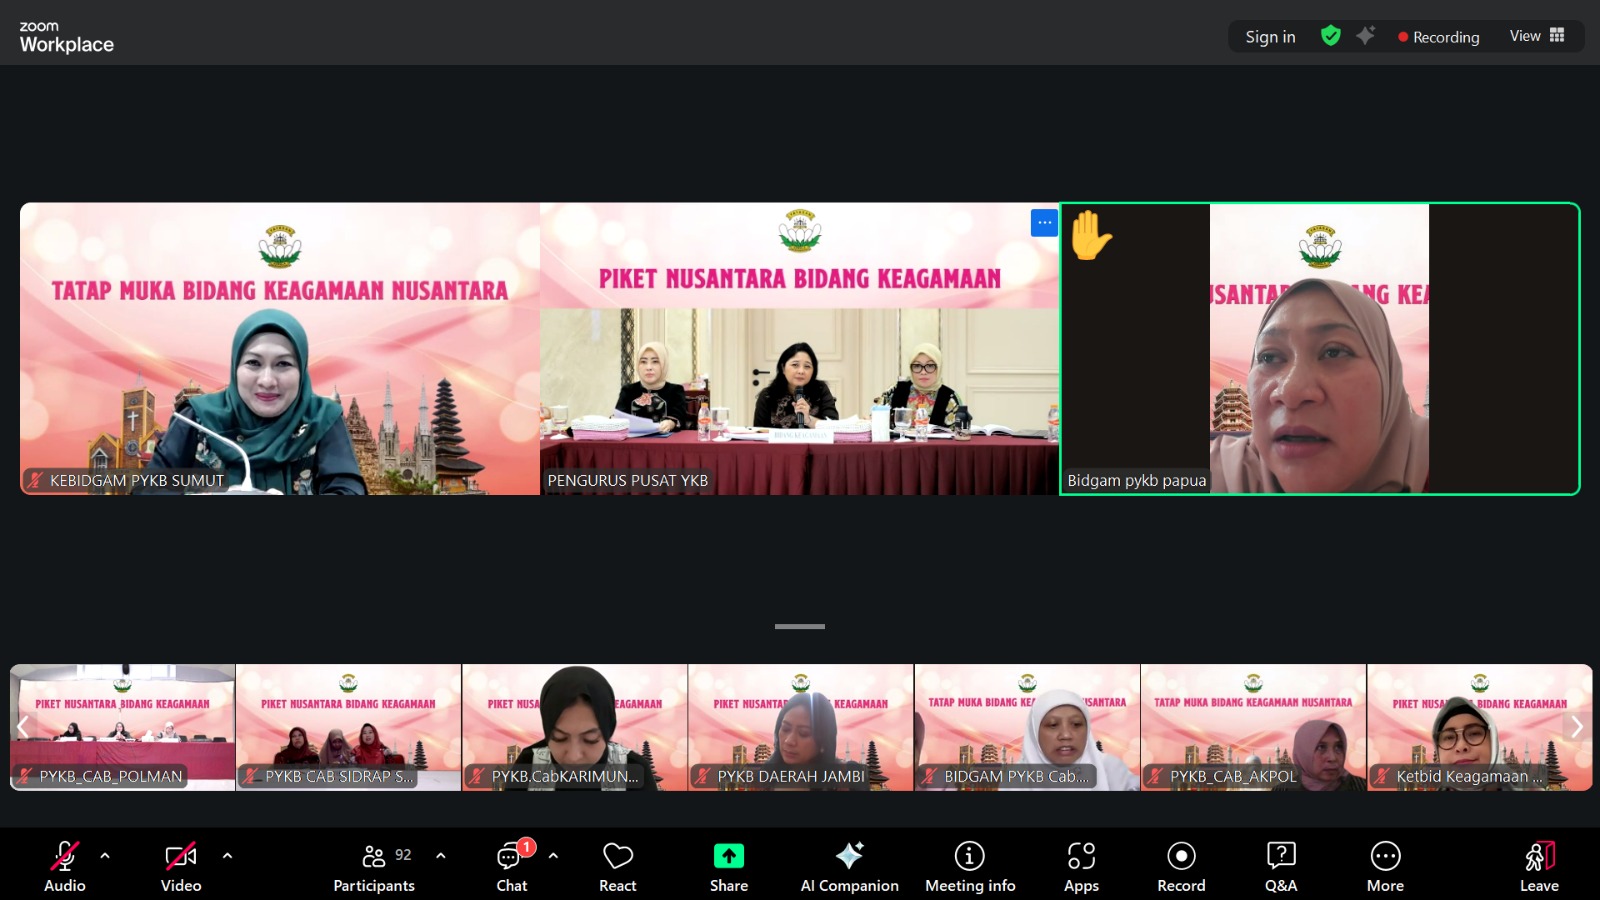Image resolution: width=1600 pixels, height=900 pixels.
Task: Open AI Companion panel
Action: [x=849, y=866]
